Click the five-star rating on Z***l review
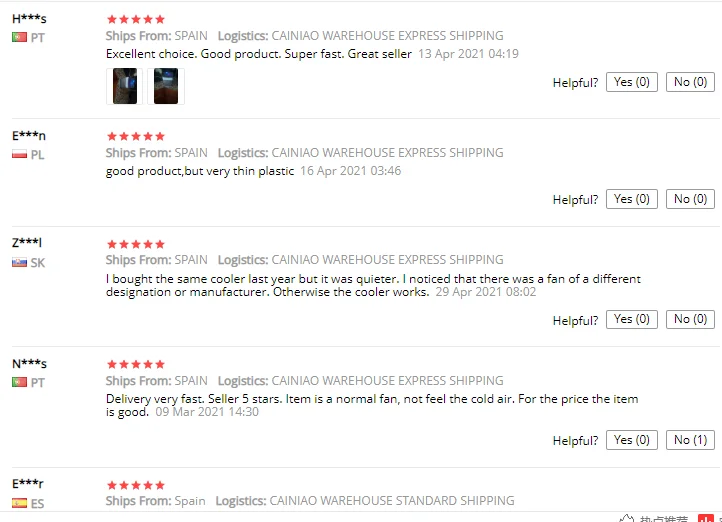This screenshot has width=722, height=522. [136, 244]
